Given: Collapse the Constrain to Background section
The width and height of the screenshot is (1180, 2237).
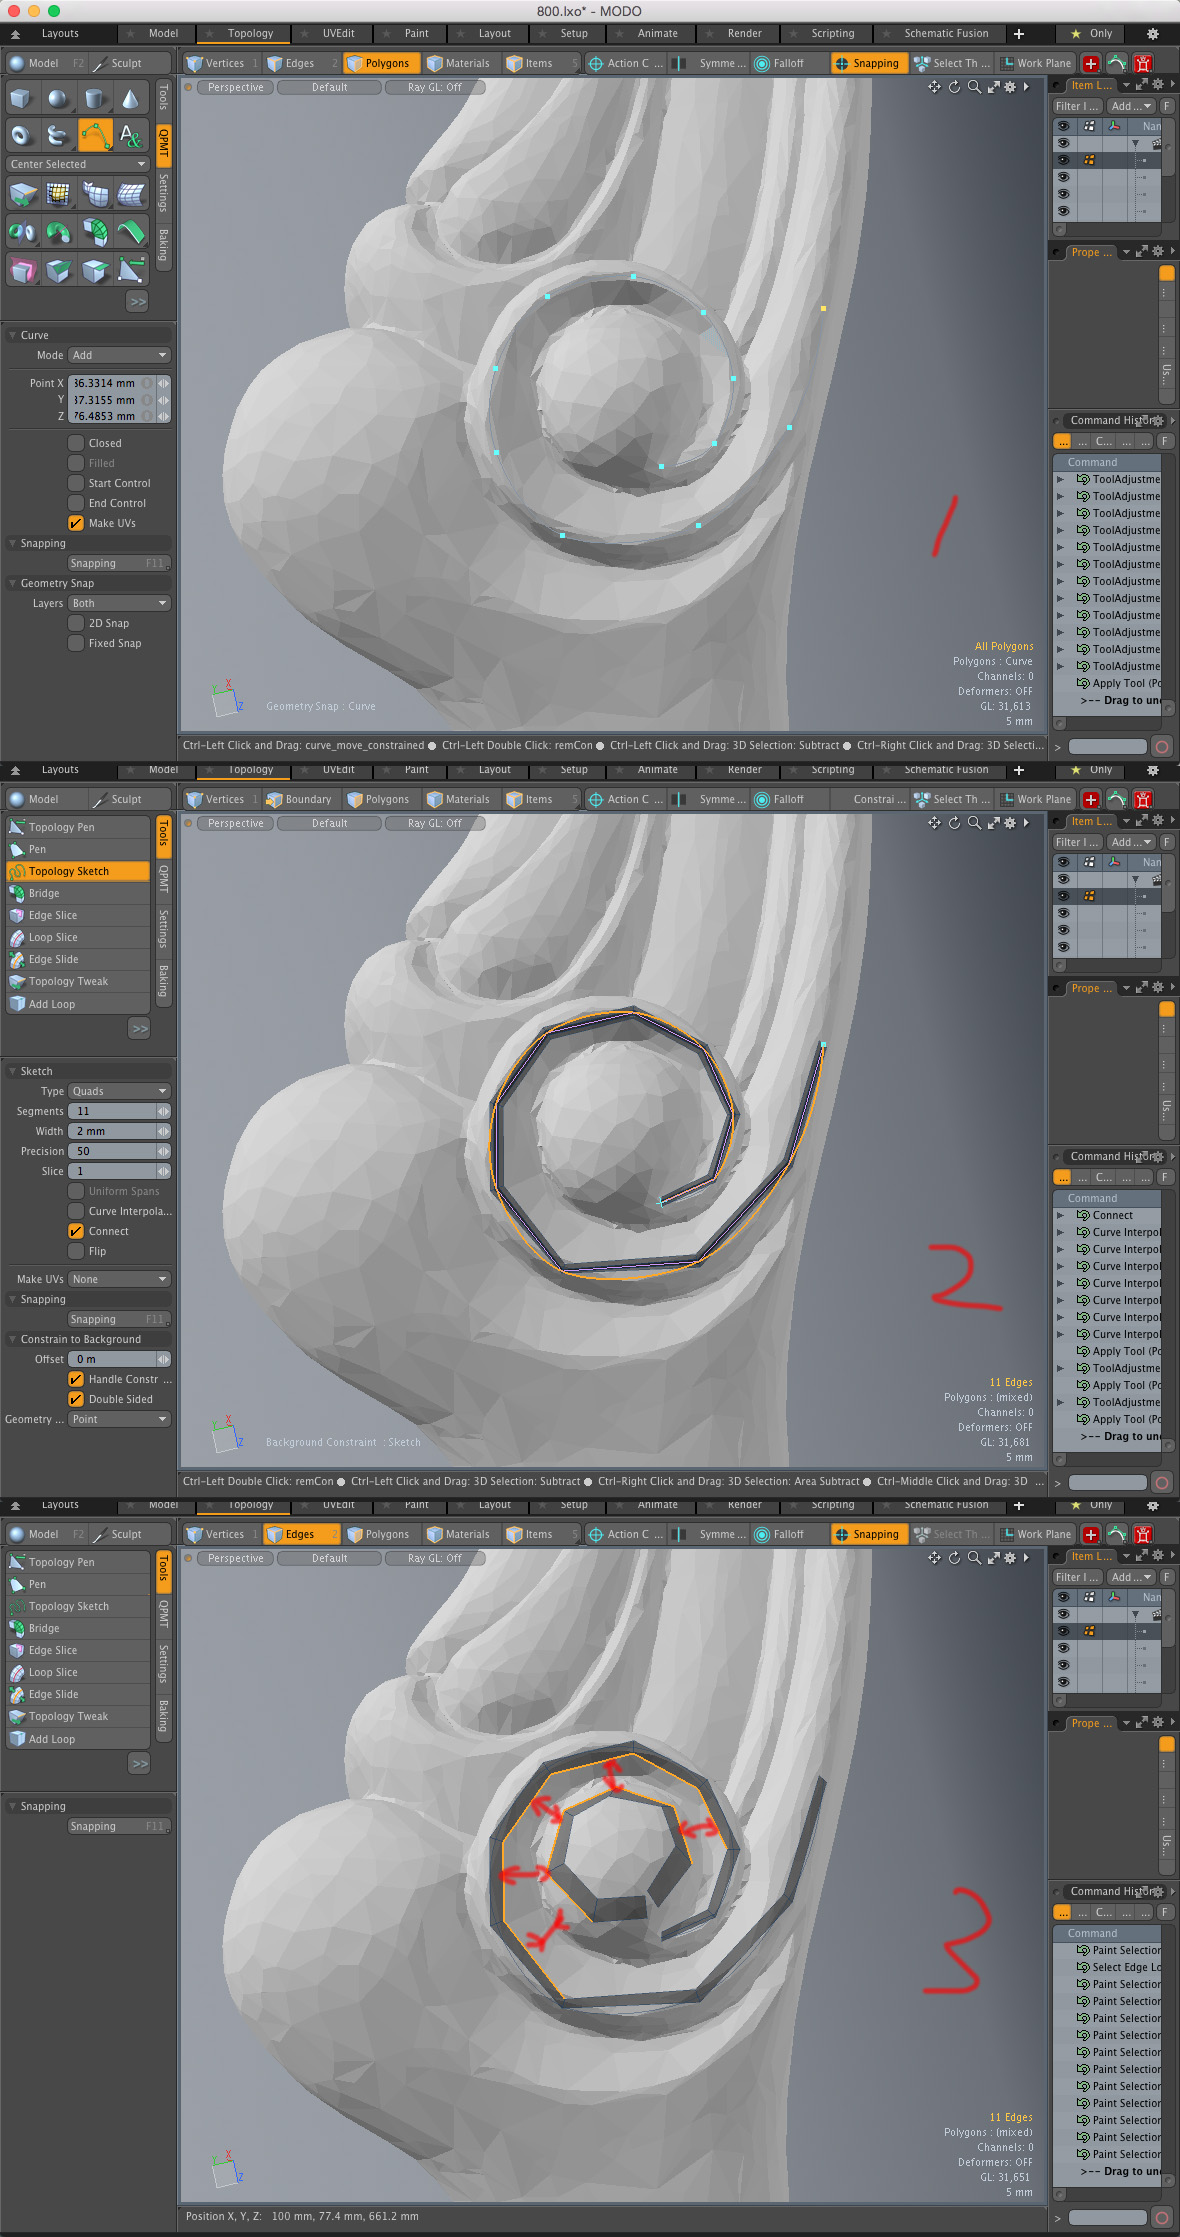Looking at the screenshot, I should click(x=88, y=1339).
